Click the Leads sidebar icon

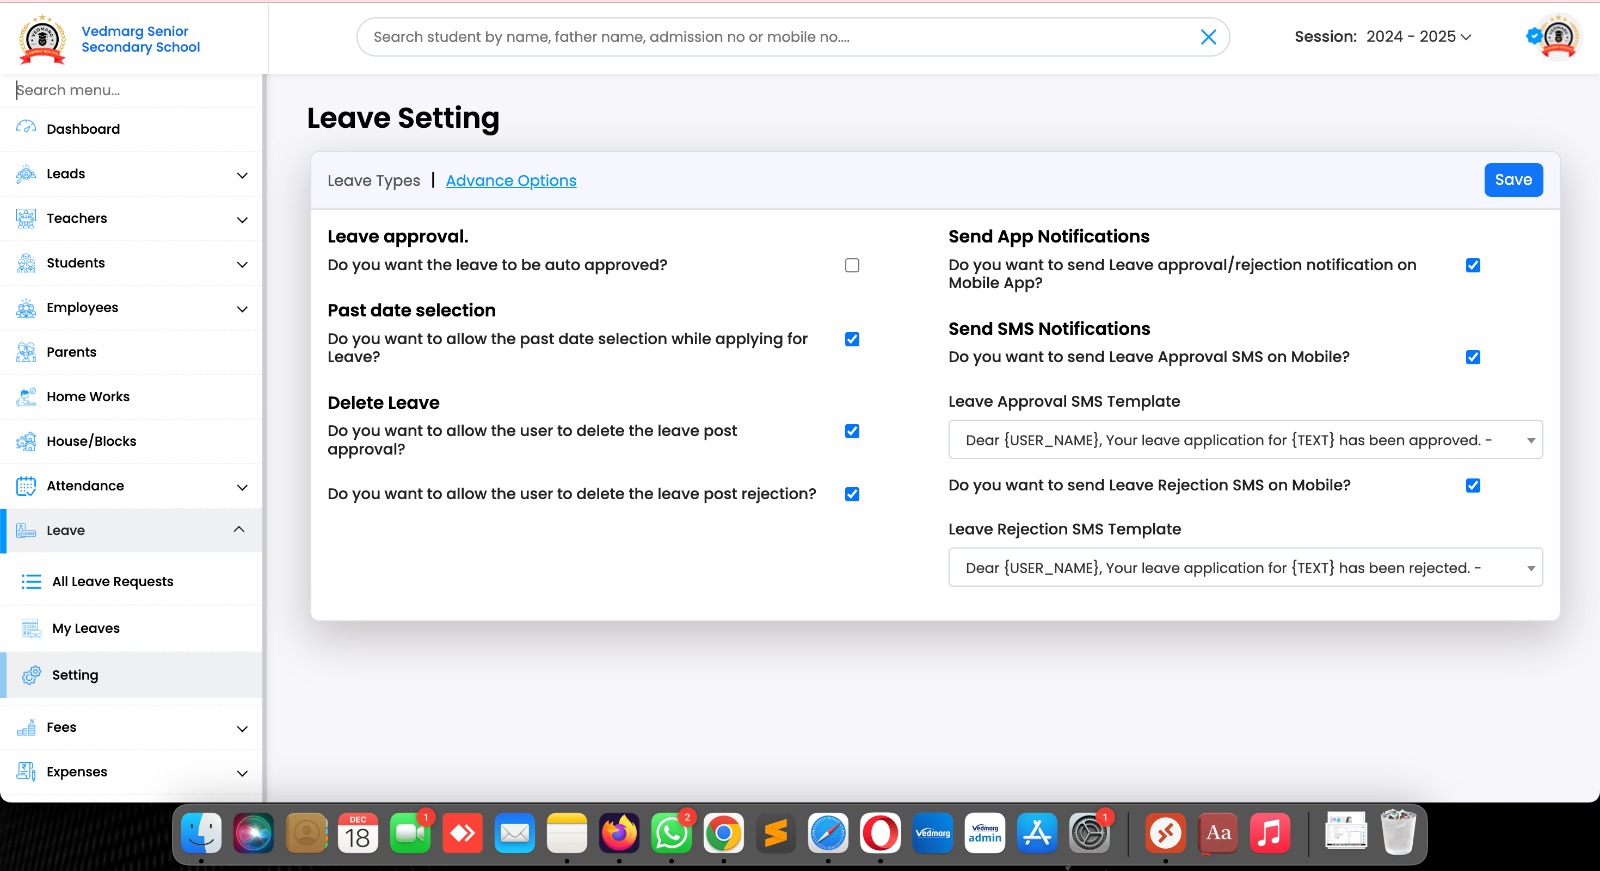[x=26, y=174]
